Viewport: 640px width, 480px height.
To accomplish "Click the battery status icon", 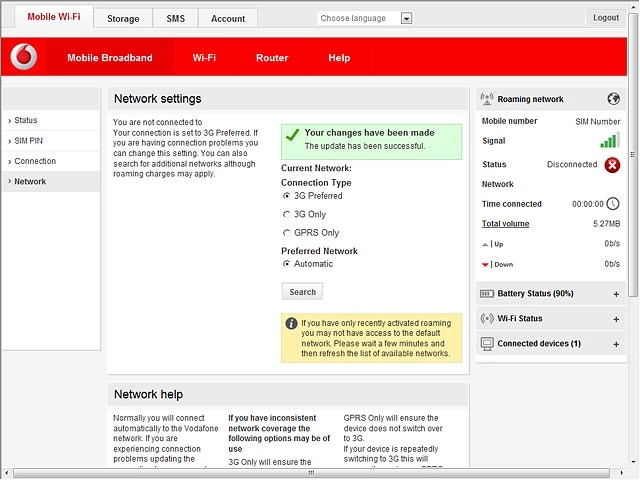I will (x=487, y=293).
